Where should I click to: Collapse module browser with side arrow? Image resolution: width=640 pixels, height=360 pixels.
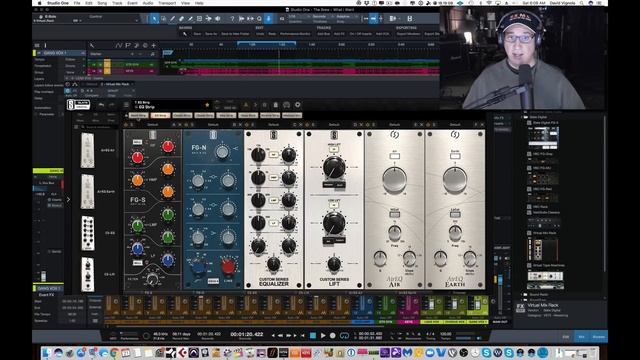click(68, 200)
